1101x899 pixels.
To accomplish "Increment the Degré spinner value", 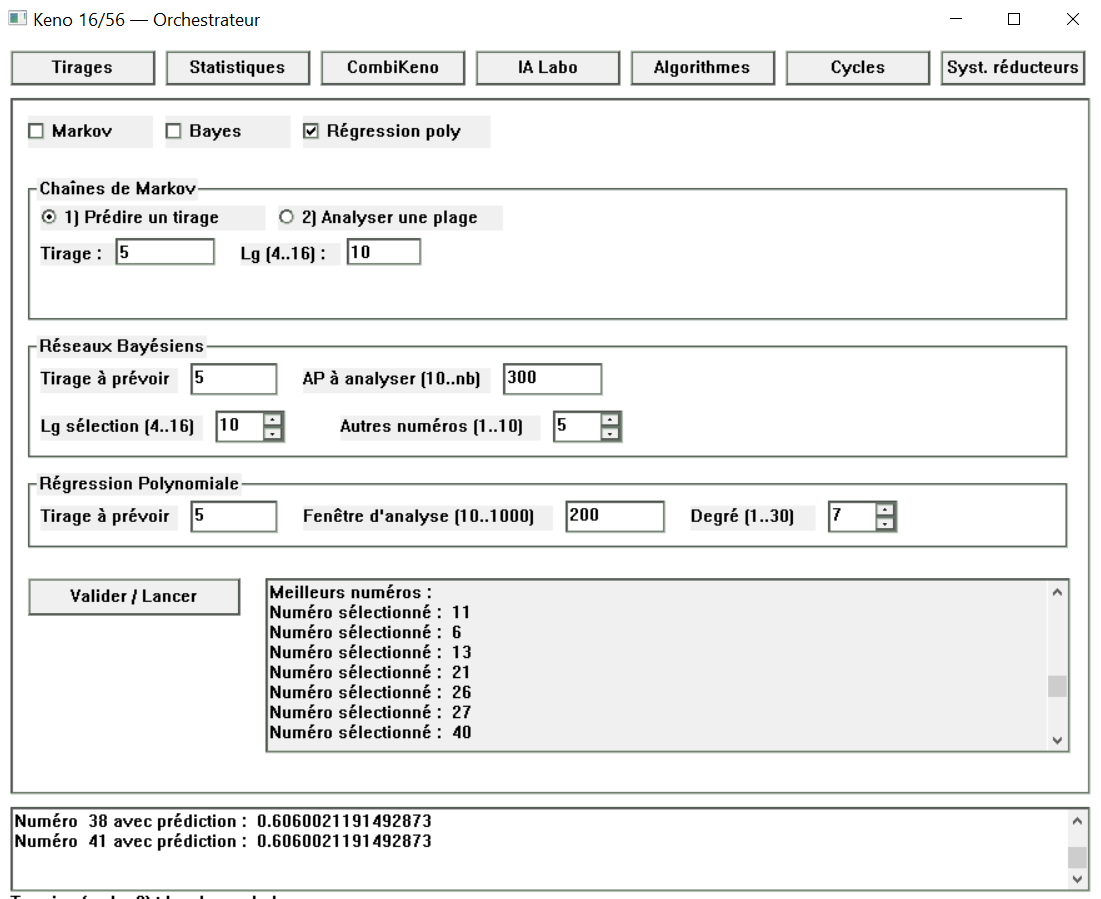I will [885, 511].
